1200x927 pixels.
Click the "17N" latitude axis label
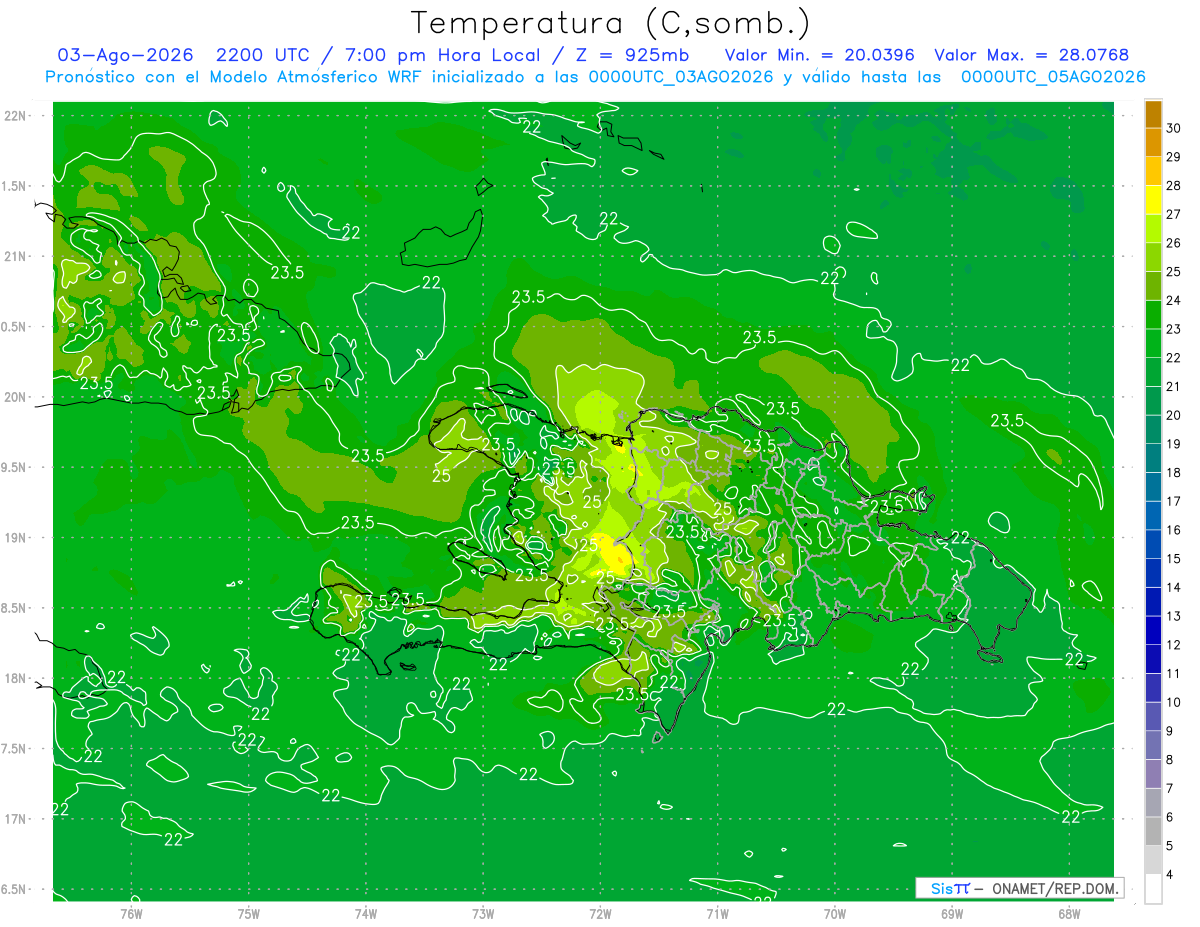pyautogui.click(x=15, y=819)
